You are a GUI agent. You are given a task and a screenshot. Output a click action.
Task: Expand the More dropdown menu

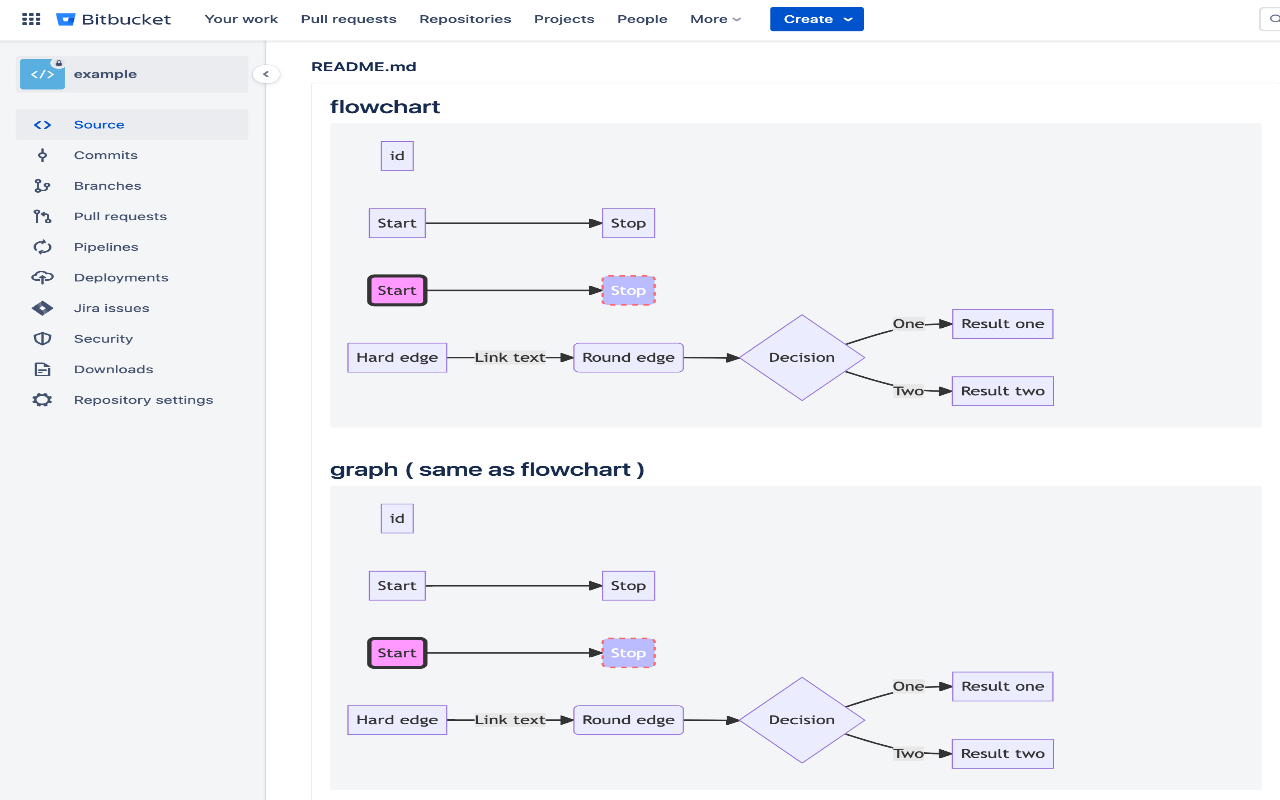click(x=715, y=19)
